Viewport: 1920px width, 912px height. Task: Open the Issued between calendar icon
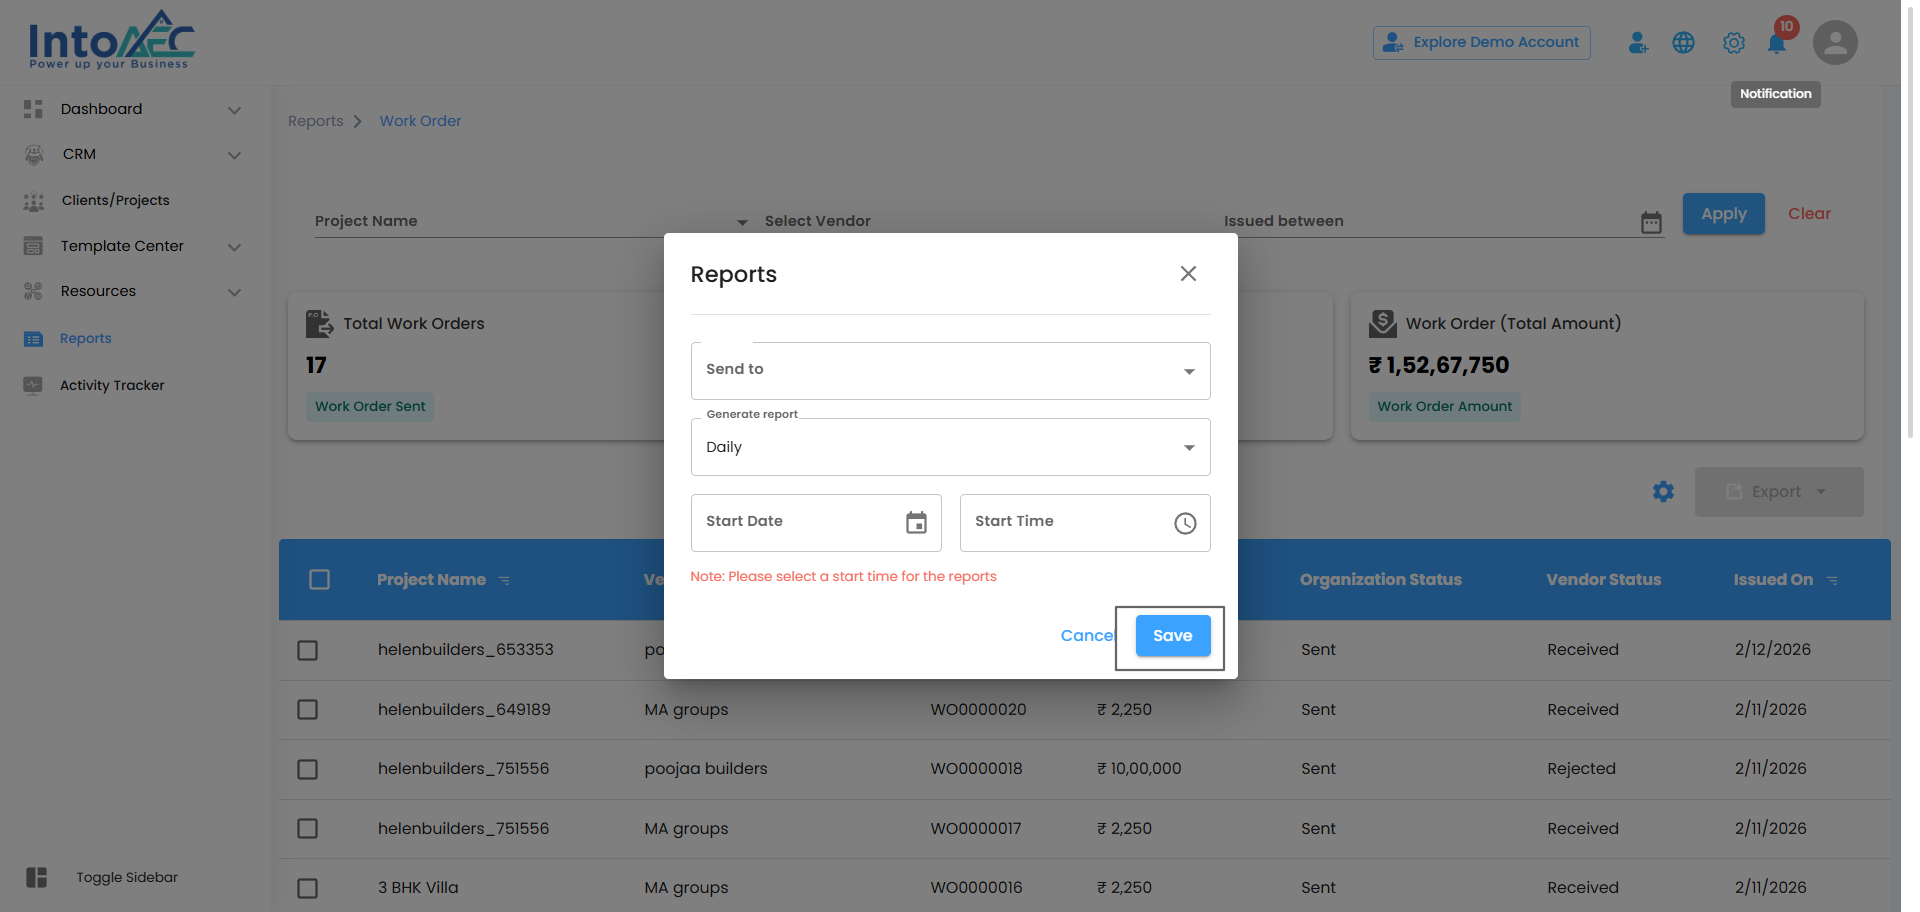tap(1651, 222)
